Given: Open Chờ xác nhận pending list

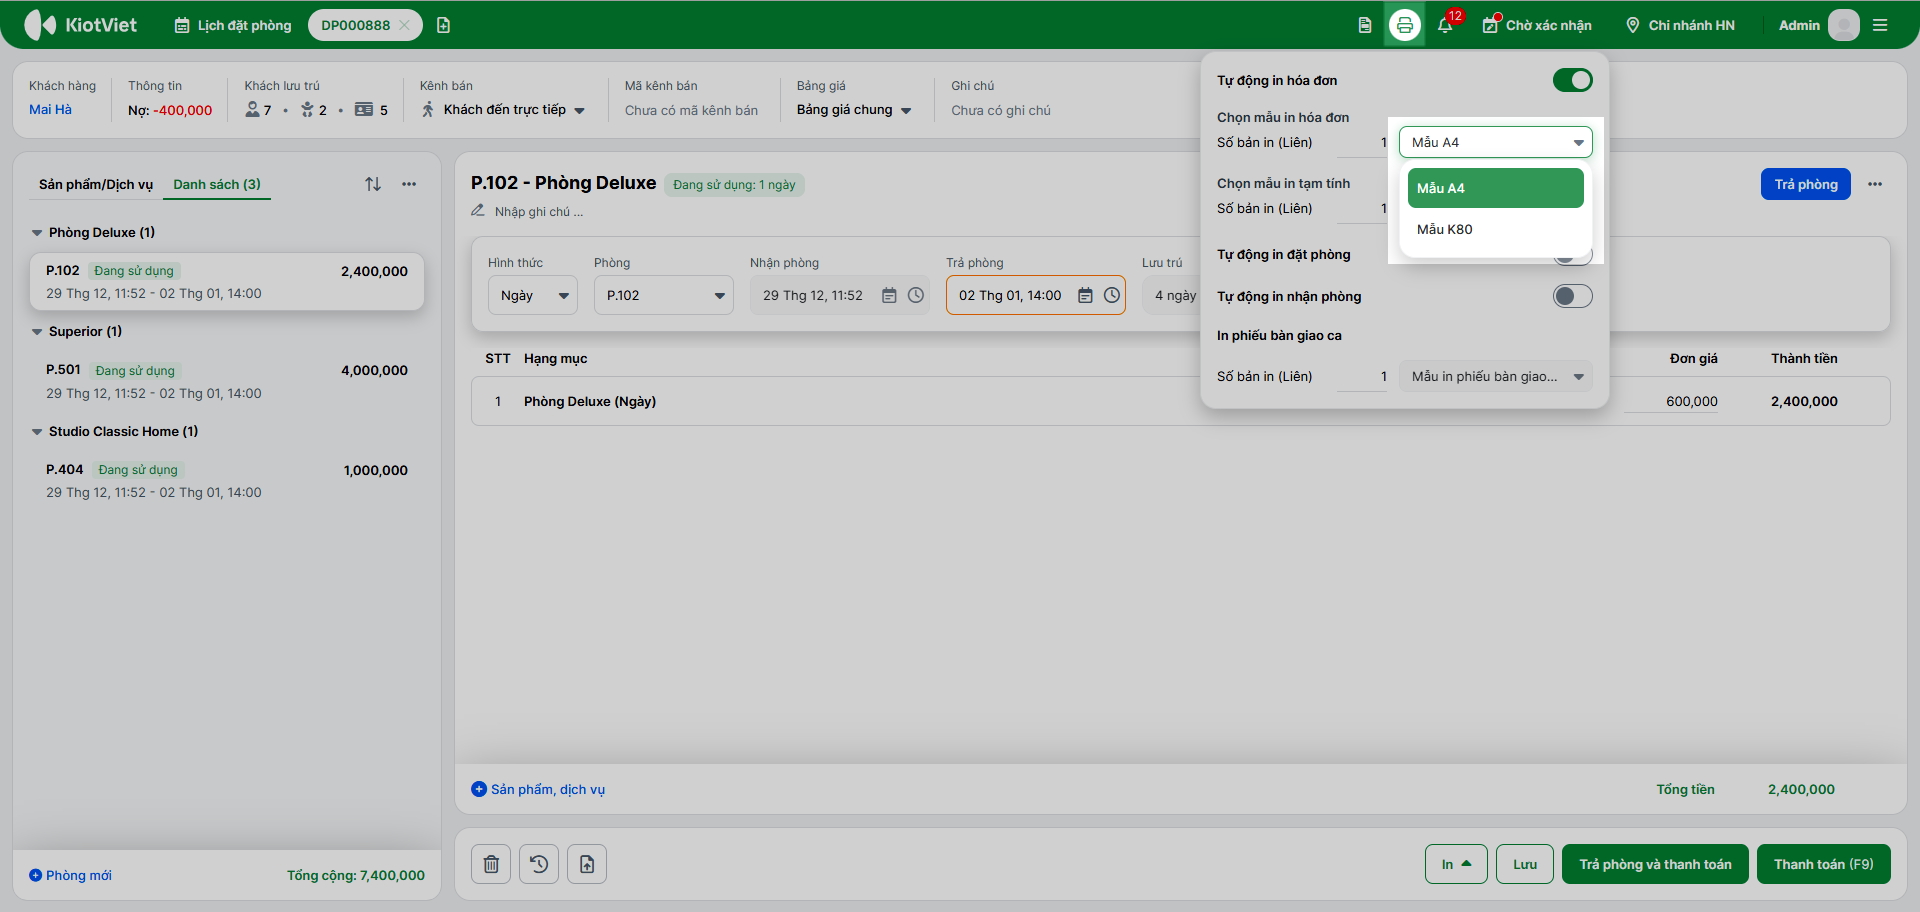Looking at the screenshot, I should [x=1537, y=25].
